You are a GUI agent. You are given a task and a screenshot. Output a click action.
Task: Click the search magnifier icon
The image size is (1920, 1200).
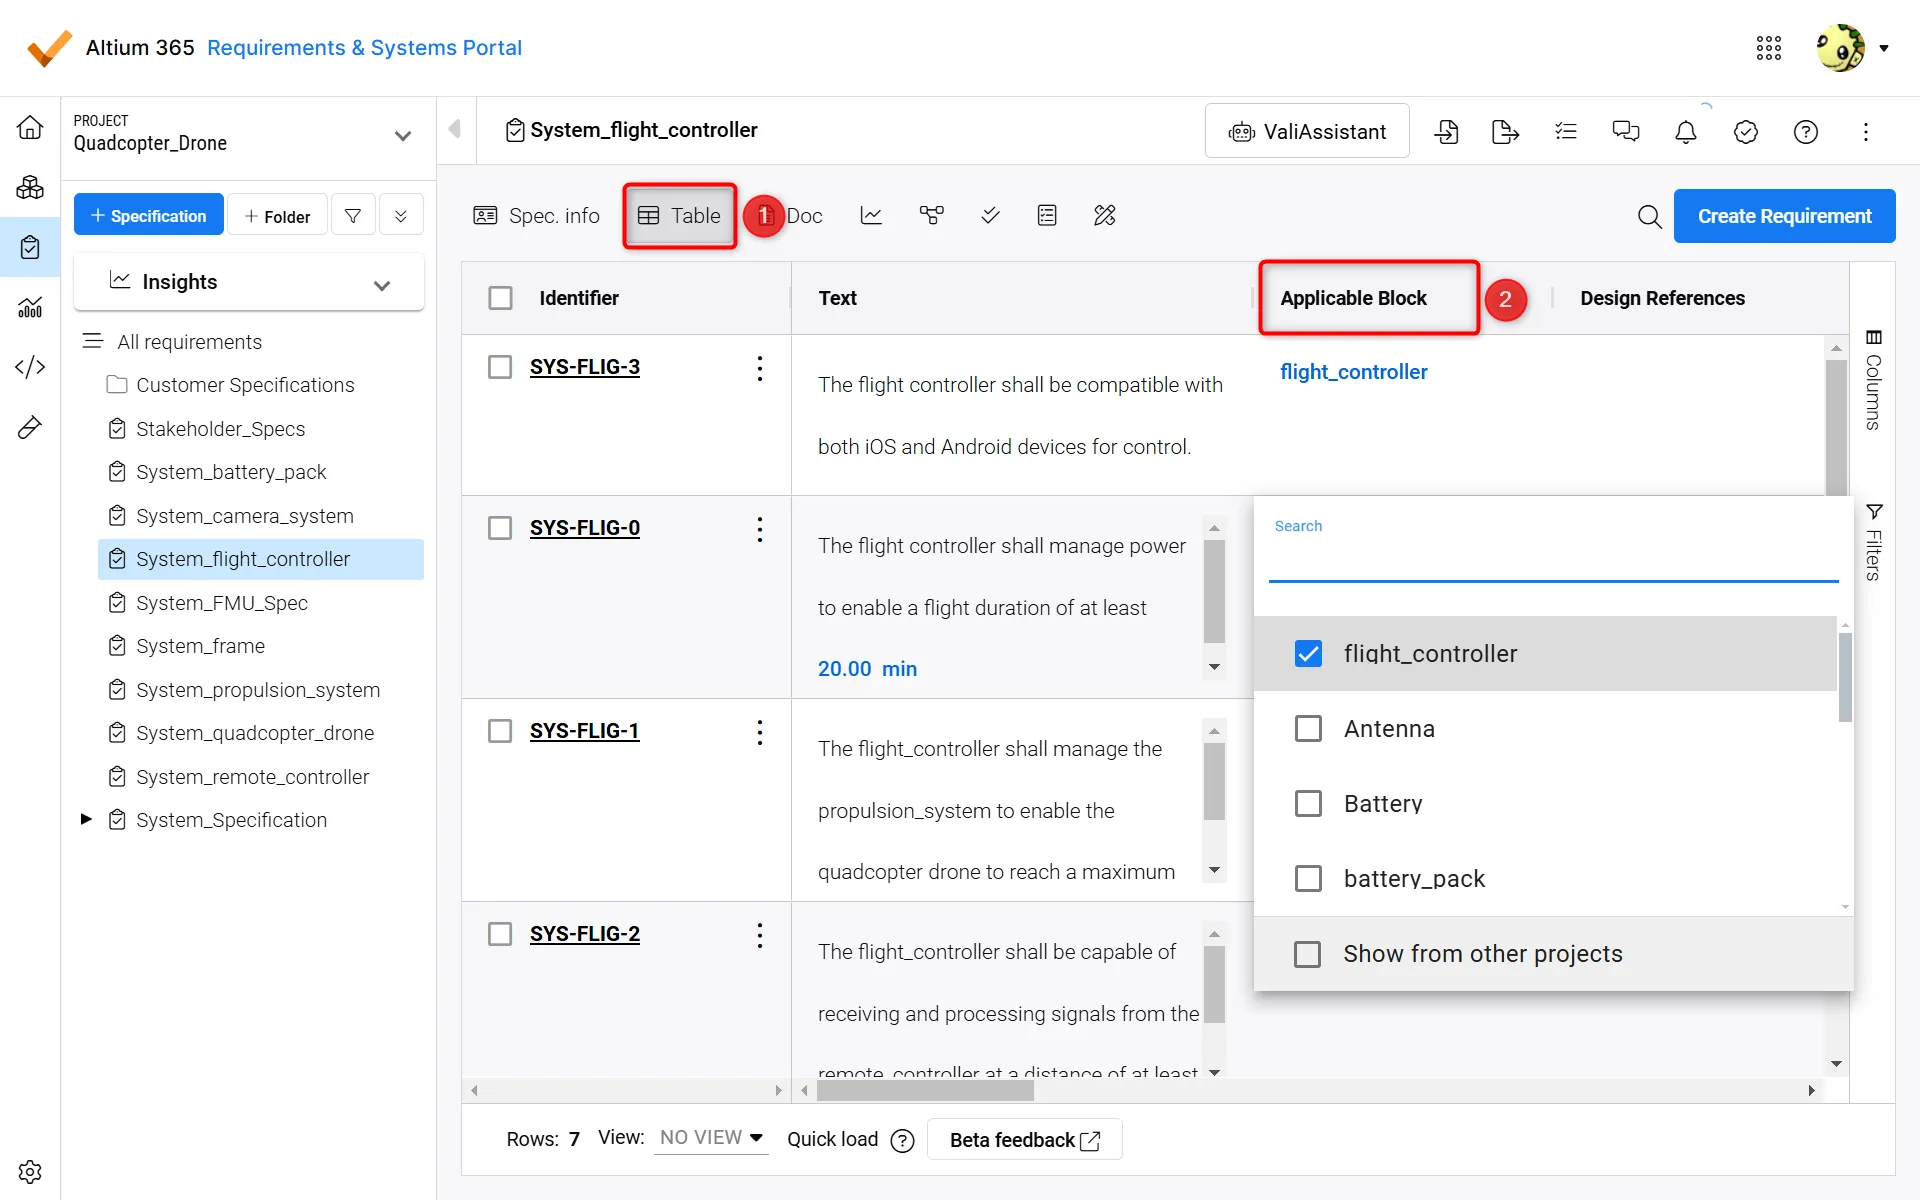[x=1649, y=216]
